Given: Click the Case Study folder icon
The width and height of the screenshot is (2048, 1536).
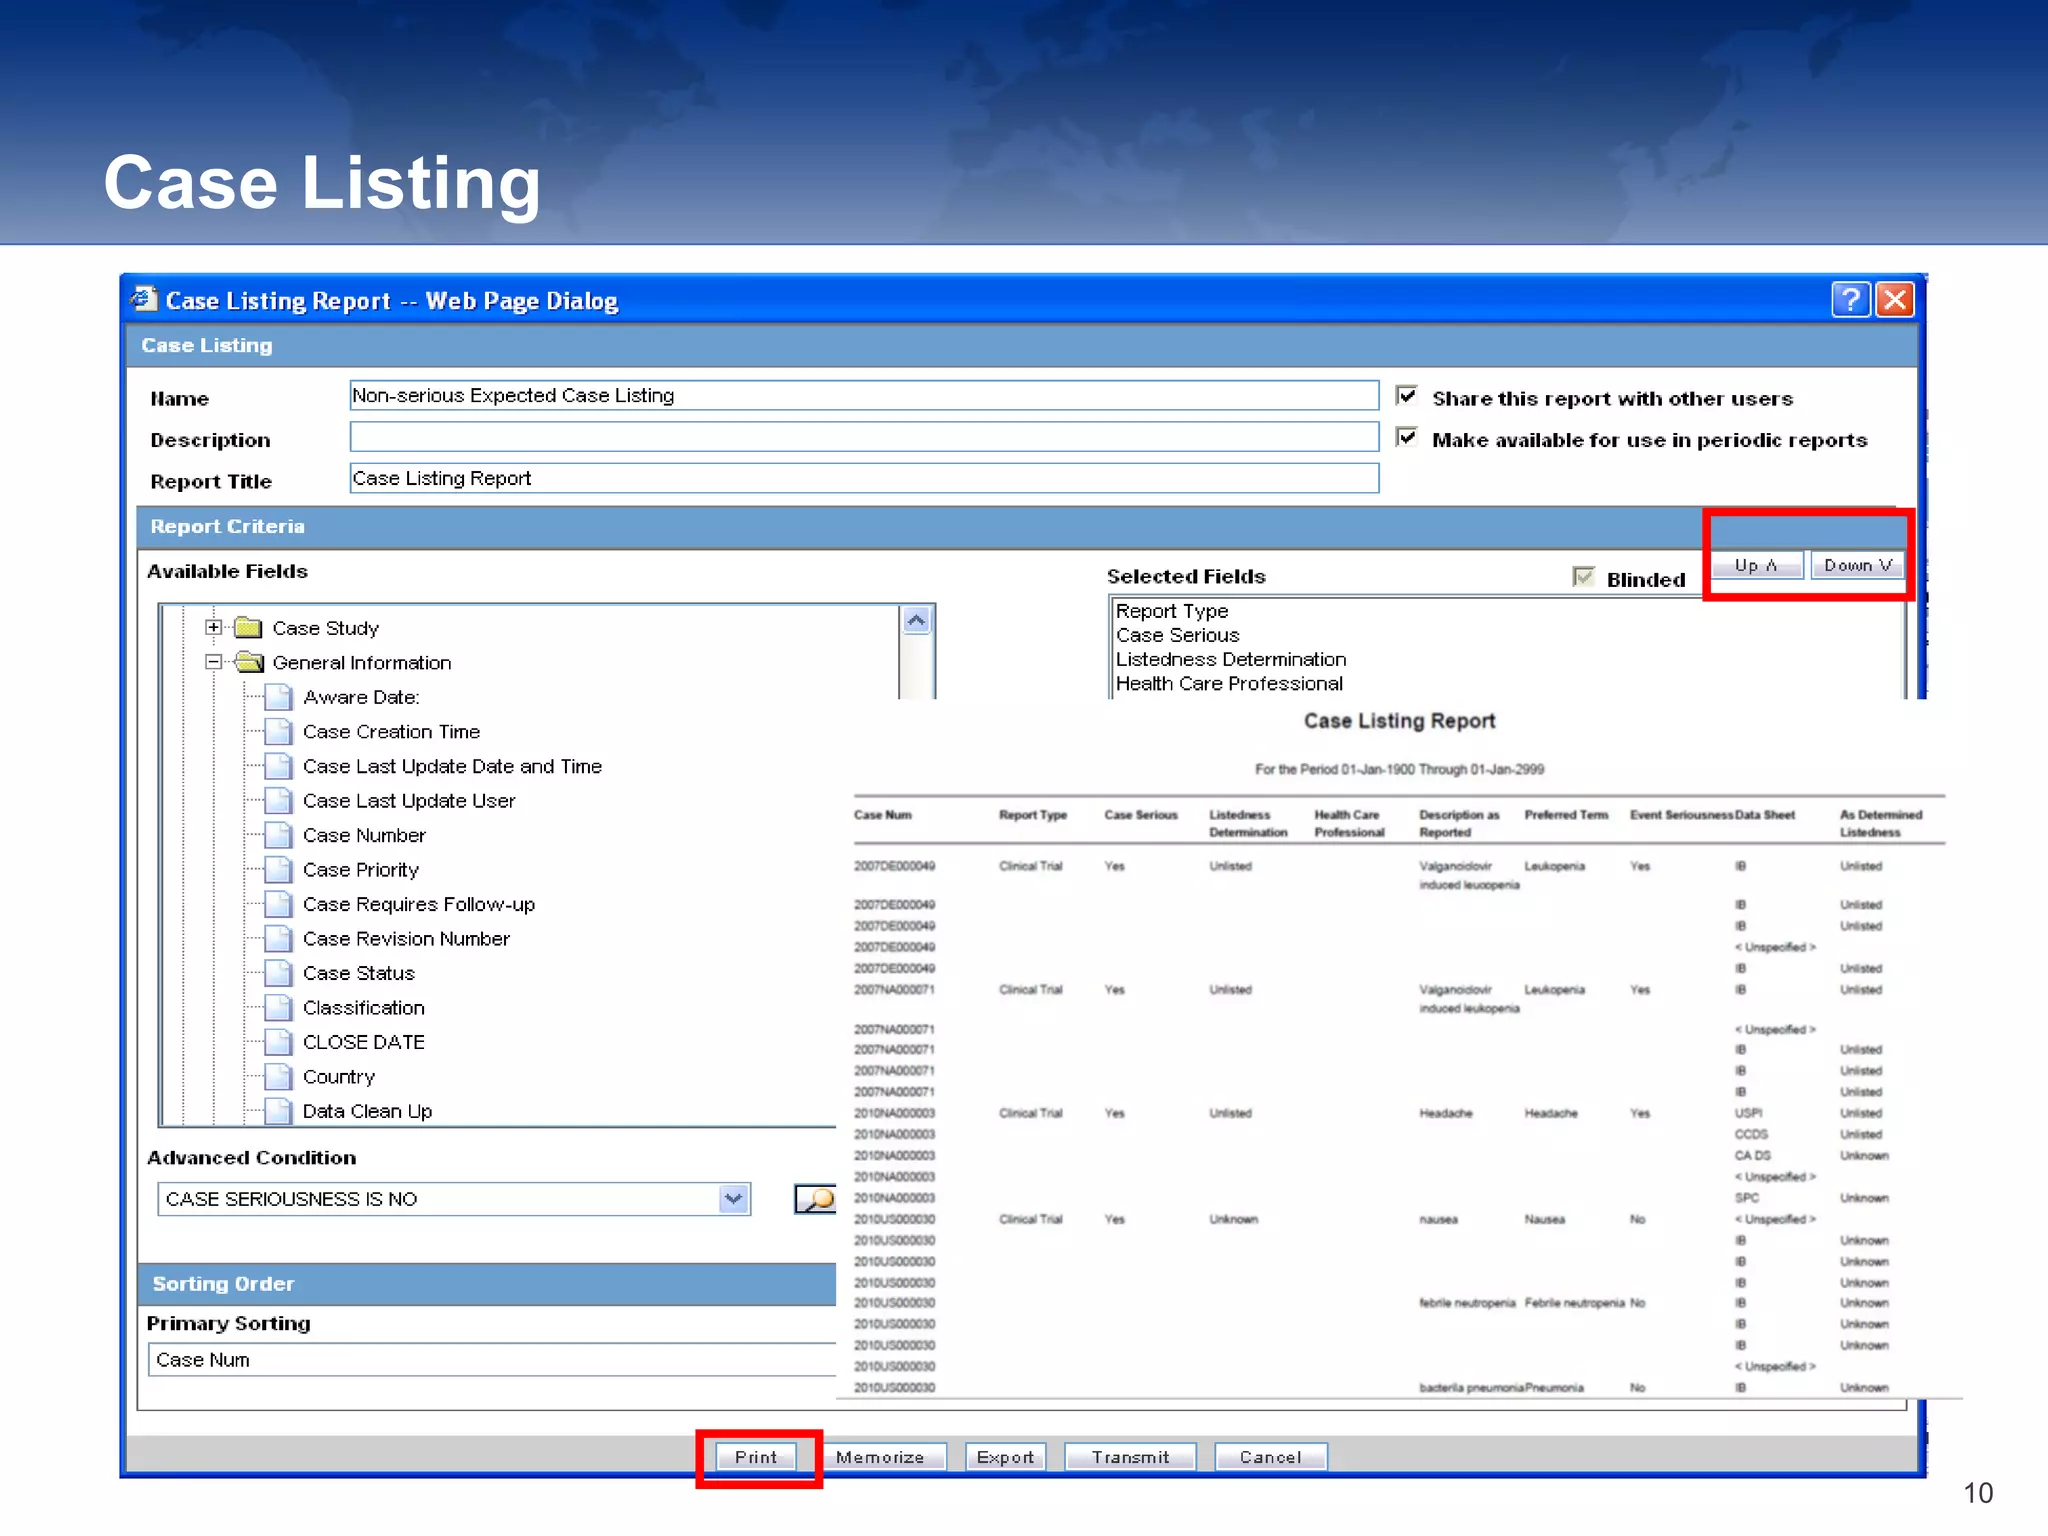Looking at the screenshot, I should 248,628.
